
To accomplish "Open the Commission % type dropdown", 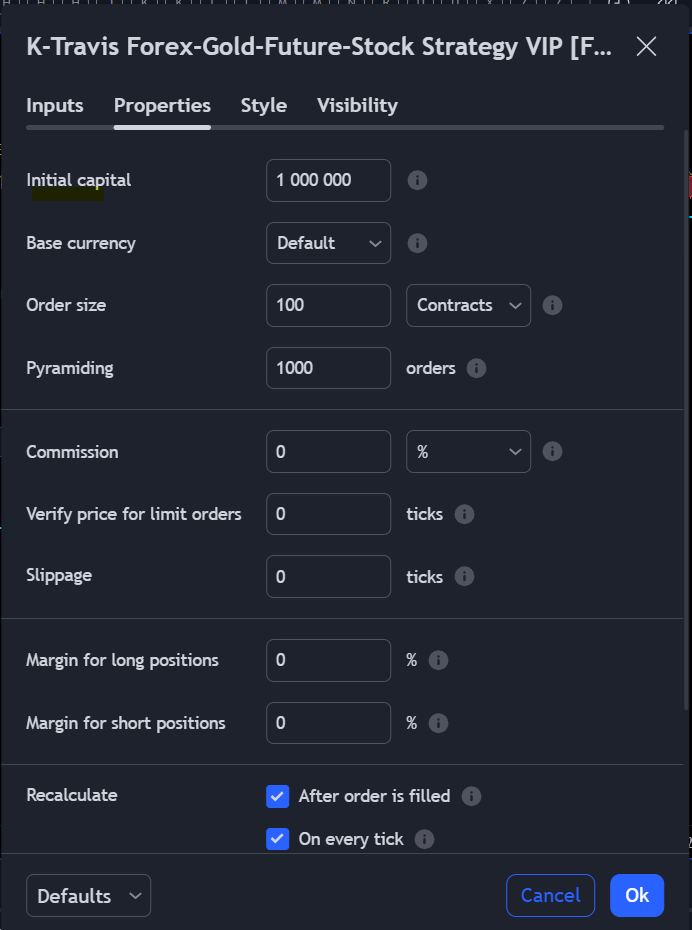I will [x=468, y=452].
